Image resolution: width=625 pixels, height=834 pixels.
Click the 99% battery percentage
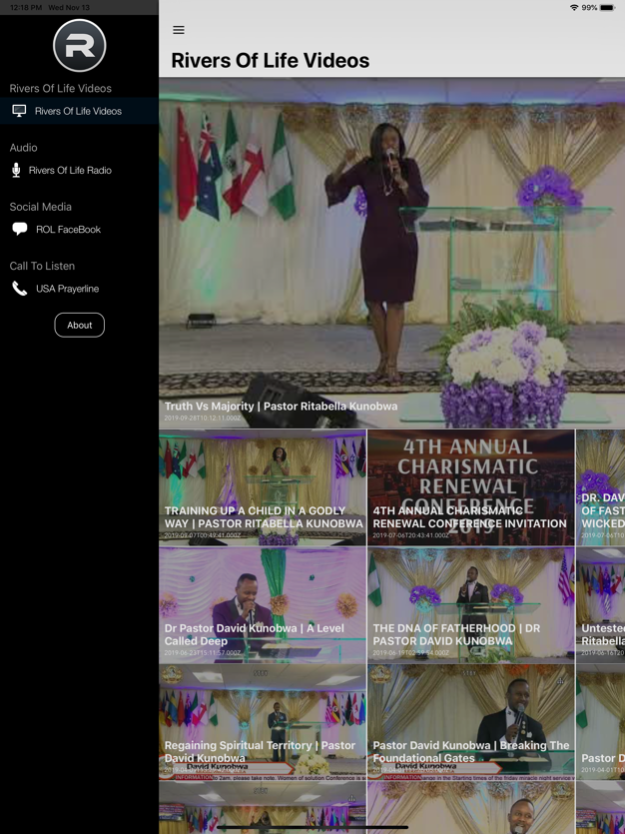tap(589, 7)
